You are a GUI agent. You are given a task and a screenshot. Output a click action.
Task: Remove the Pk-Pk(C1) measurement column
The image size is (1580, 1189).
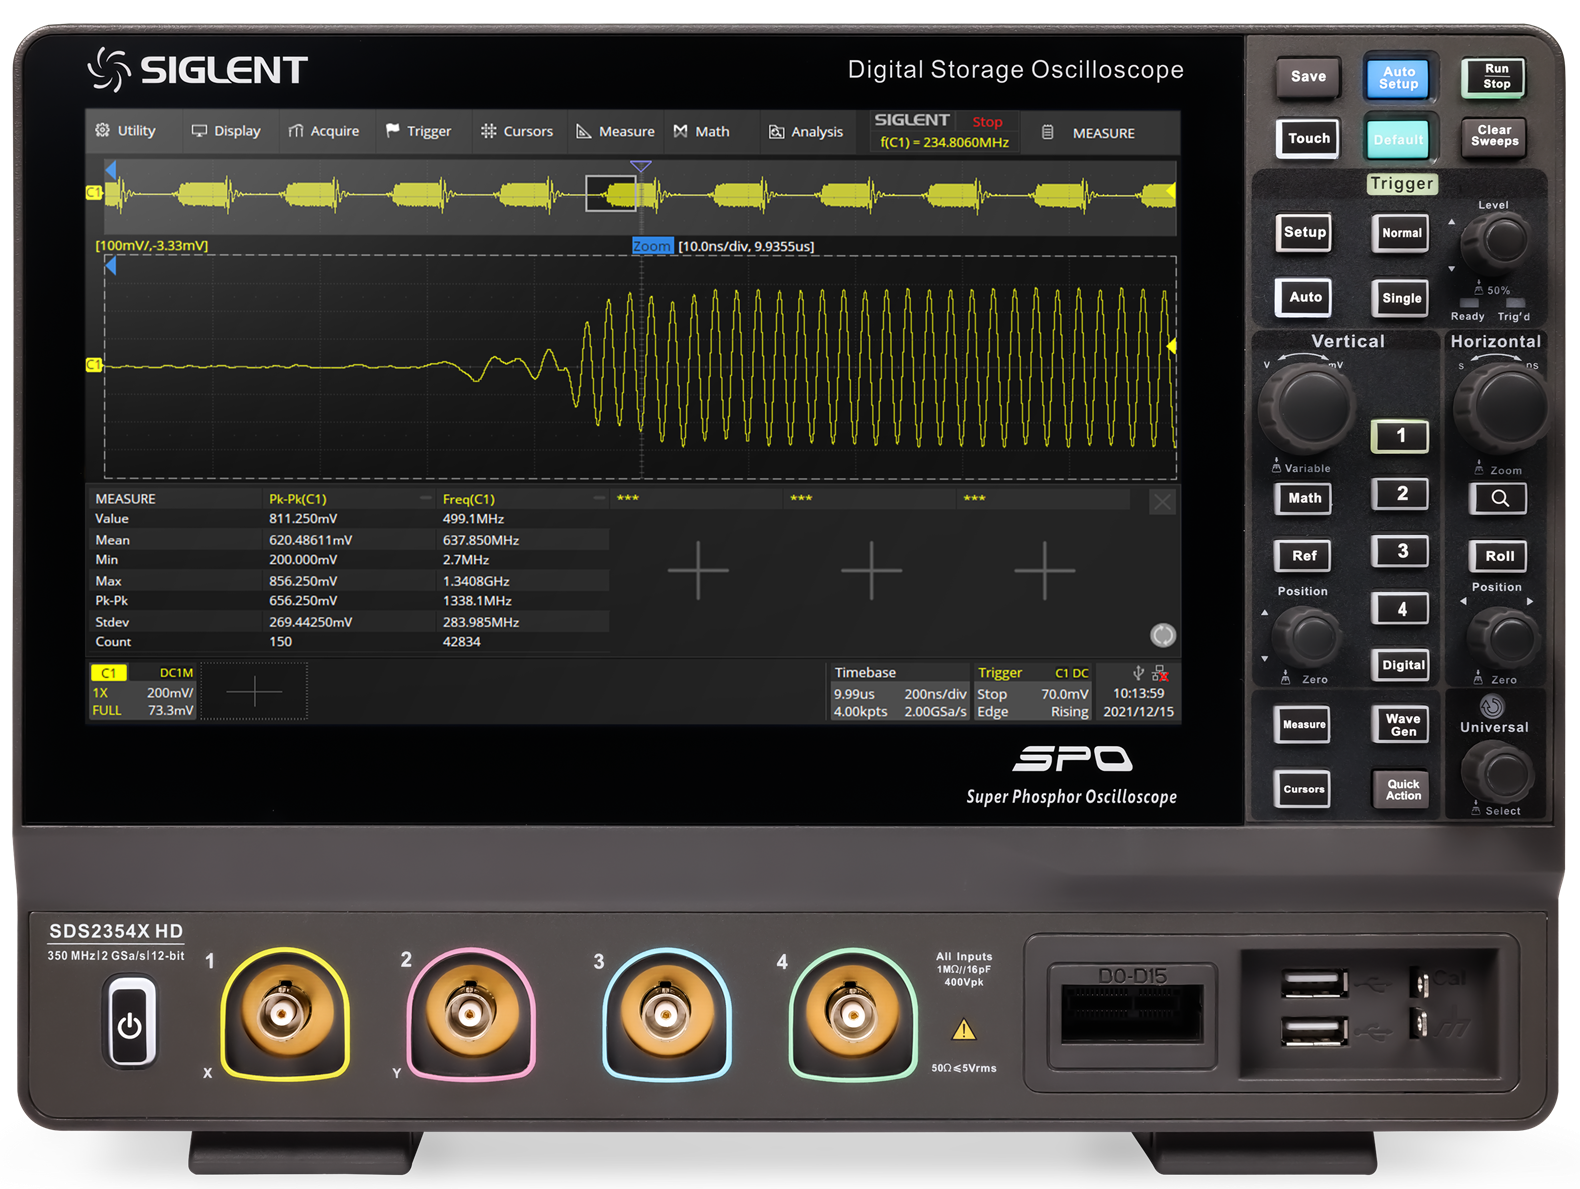point(425,498)
